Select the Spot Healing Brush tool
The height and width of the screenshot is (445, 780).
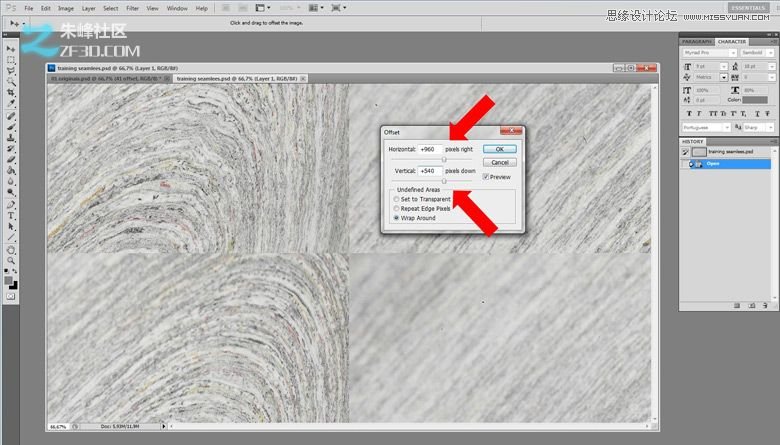pyautogui.click(x=10, y=116)
